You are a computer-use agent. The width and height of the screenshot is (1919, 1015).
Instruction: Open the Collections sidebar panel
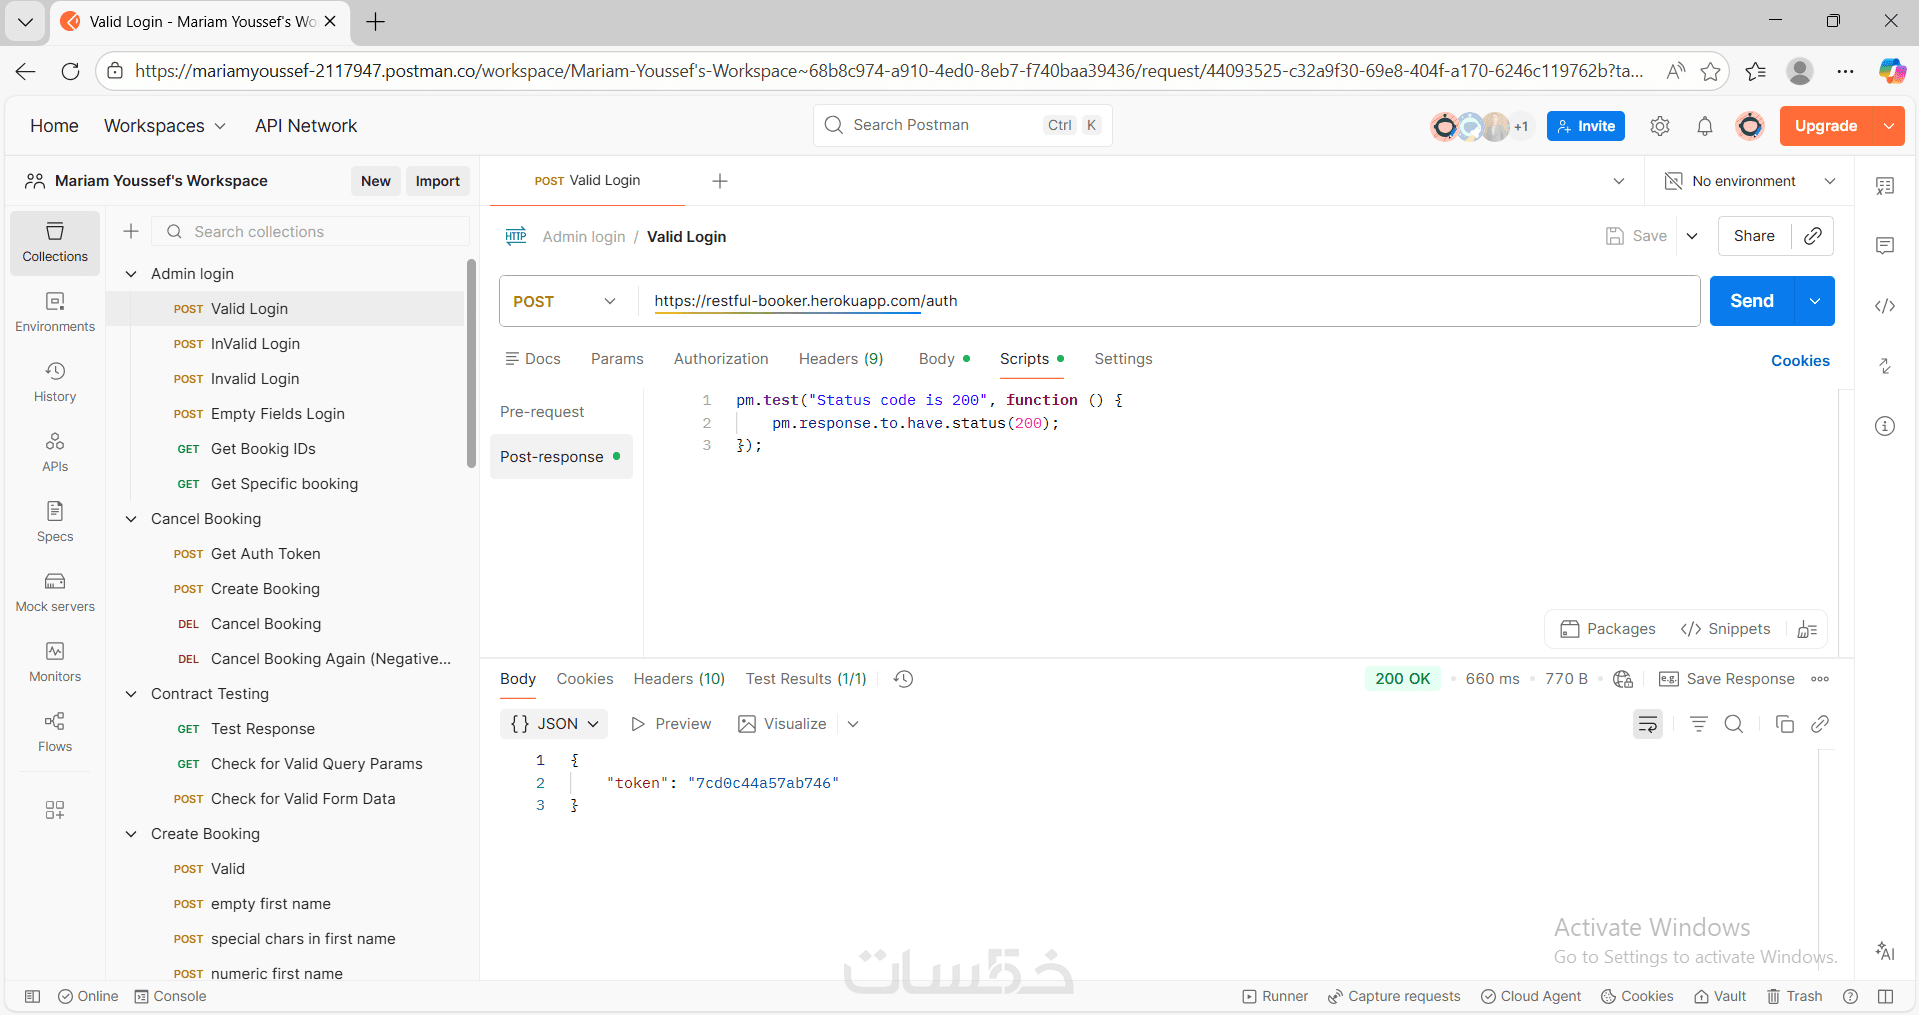point(55,243)
